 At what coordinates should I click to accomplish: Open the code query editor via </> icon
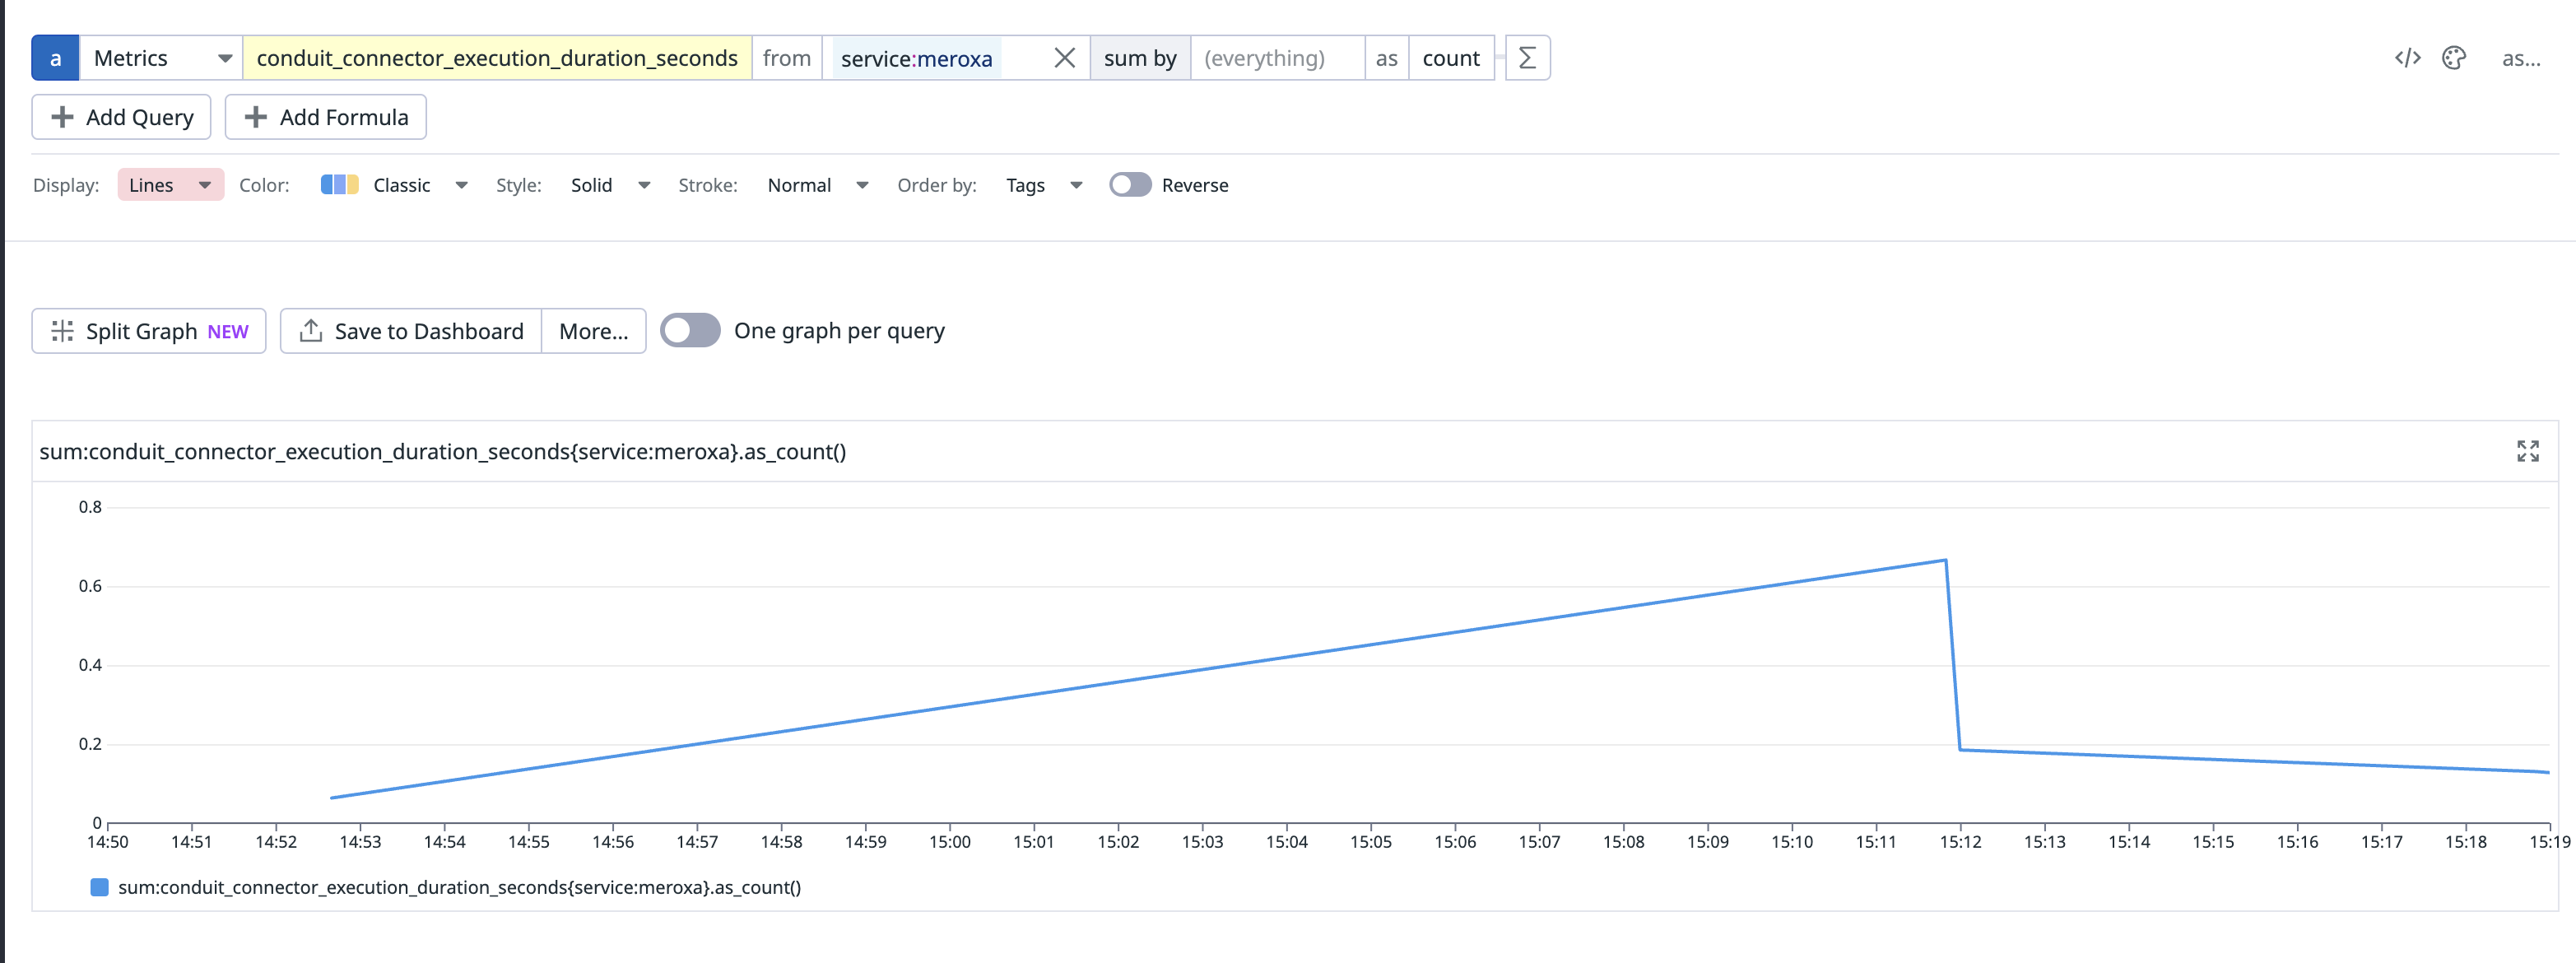[2409, 57]
